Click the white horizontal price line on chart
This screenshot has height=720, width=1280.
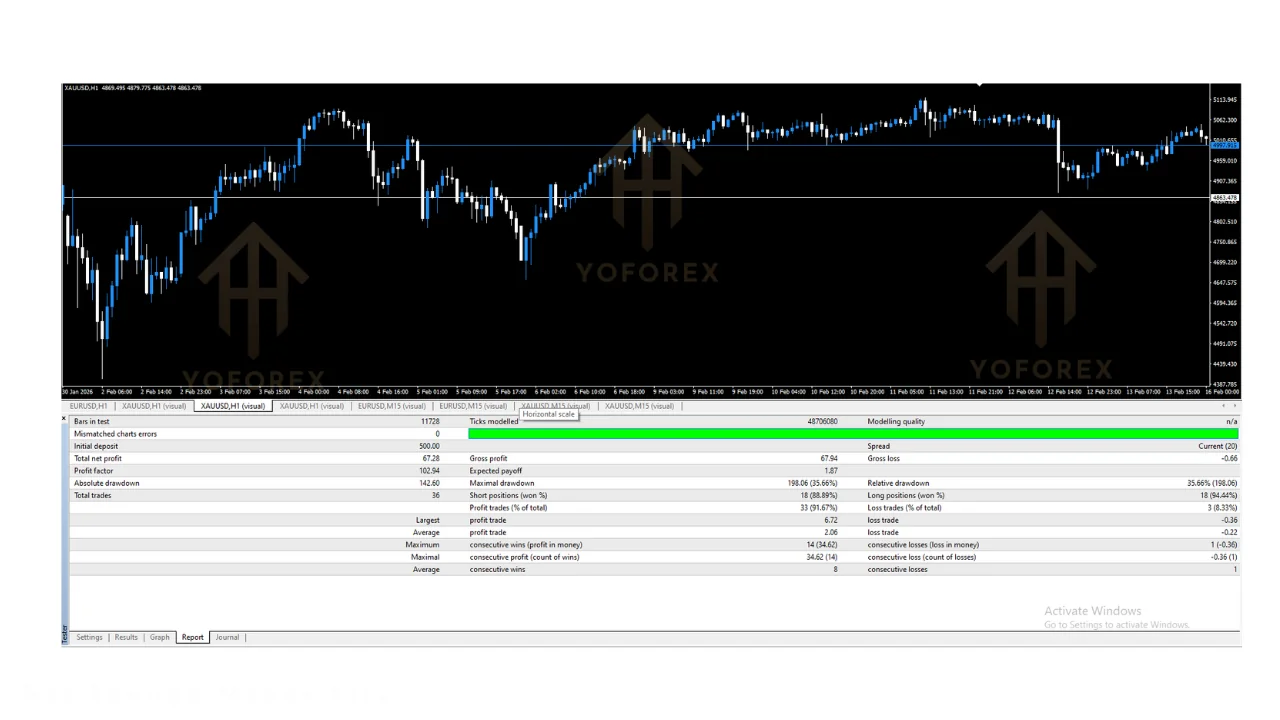click(x=635, y=197)
